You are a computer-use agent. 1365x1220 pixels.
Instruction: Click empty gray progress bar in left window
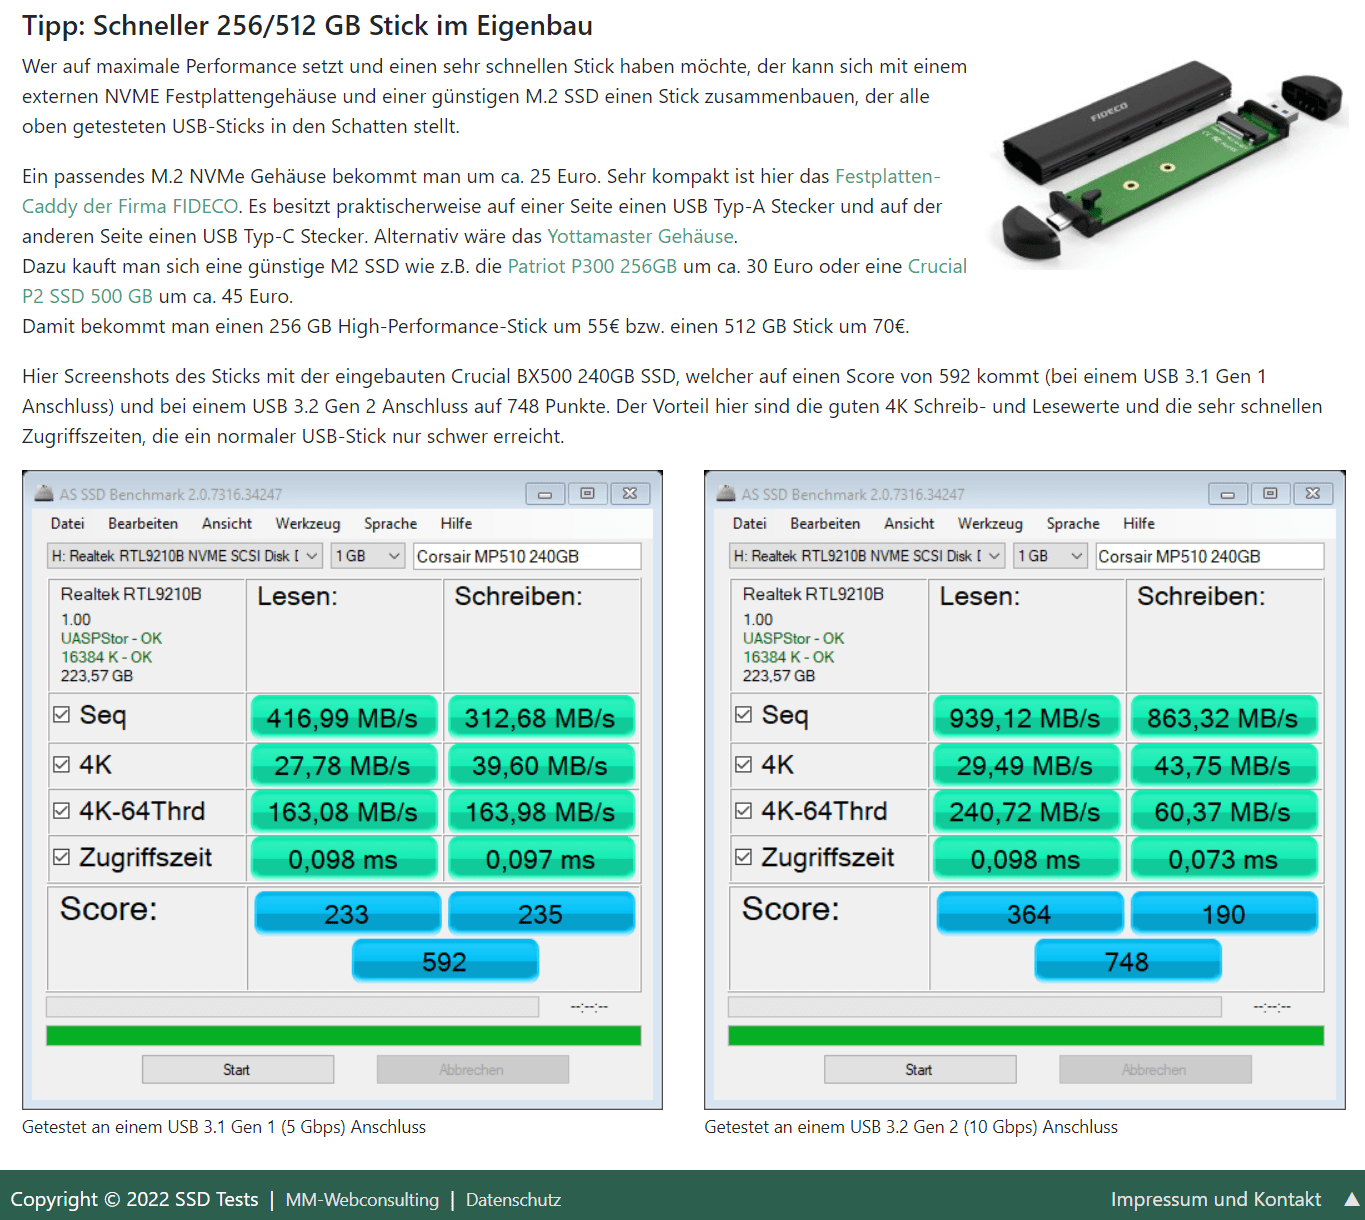pos(292,1006)
